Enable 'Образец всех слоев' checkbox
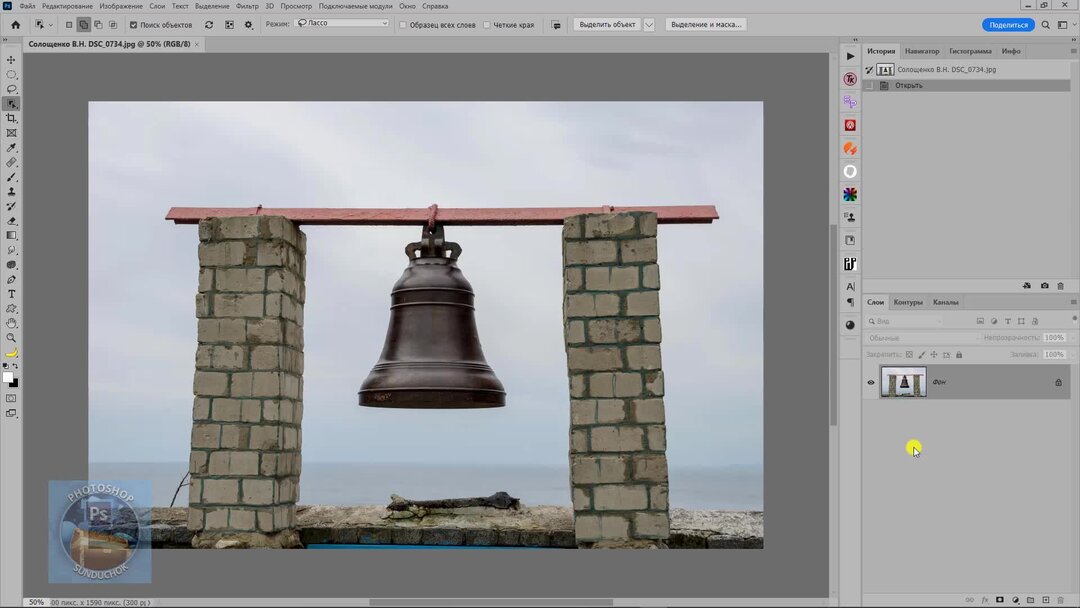Image resolution: width=1080 pixels, height=608 pixels. tap(403, 25)
